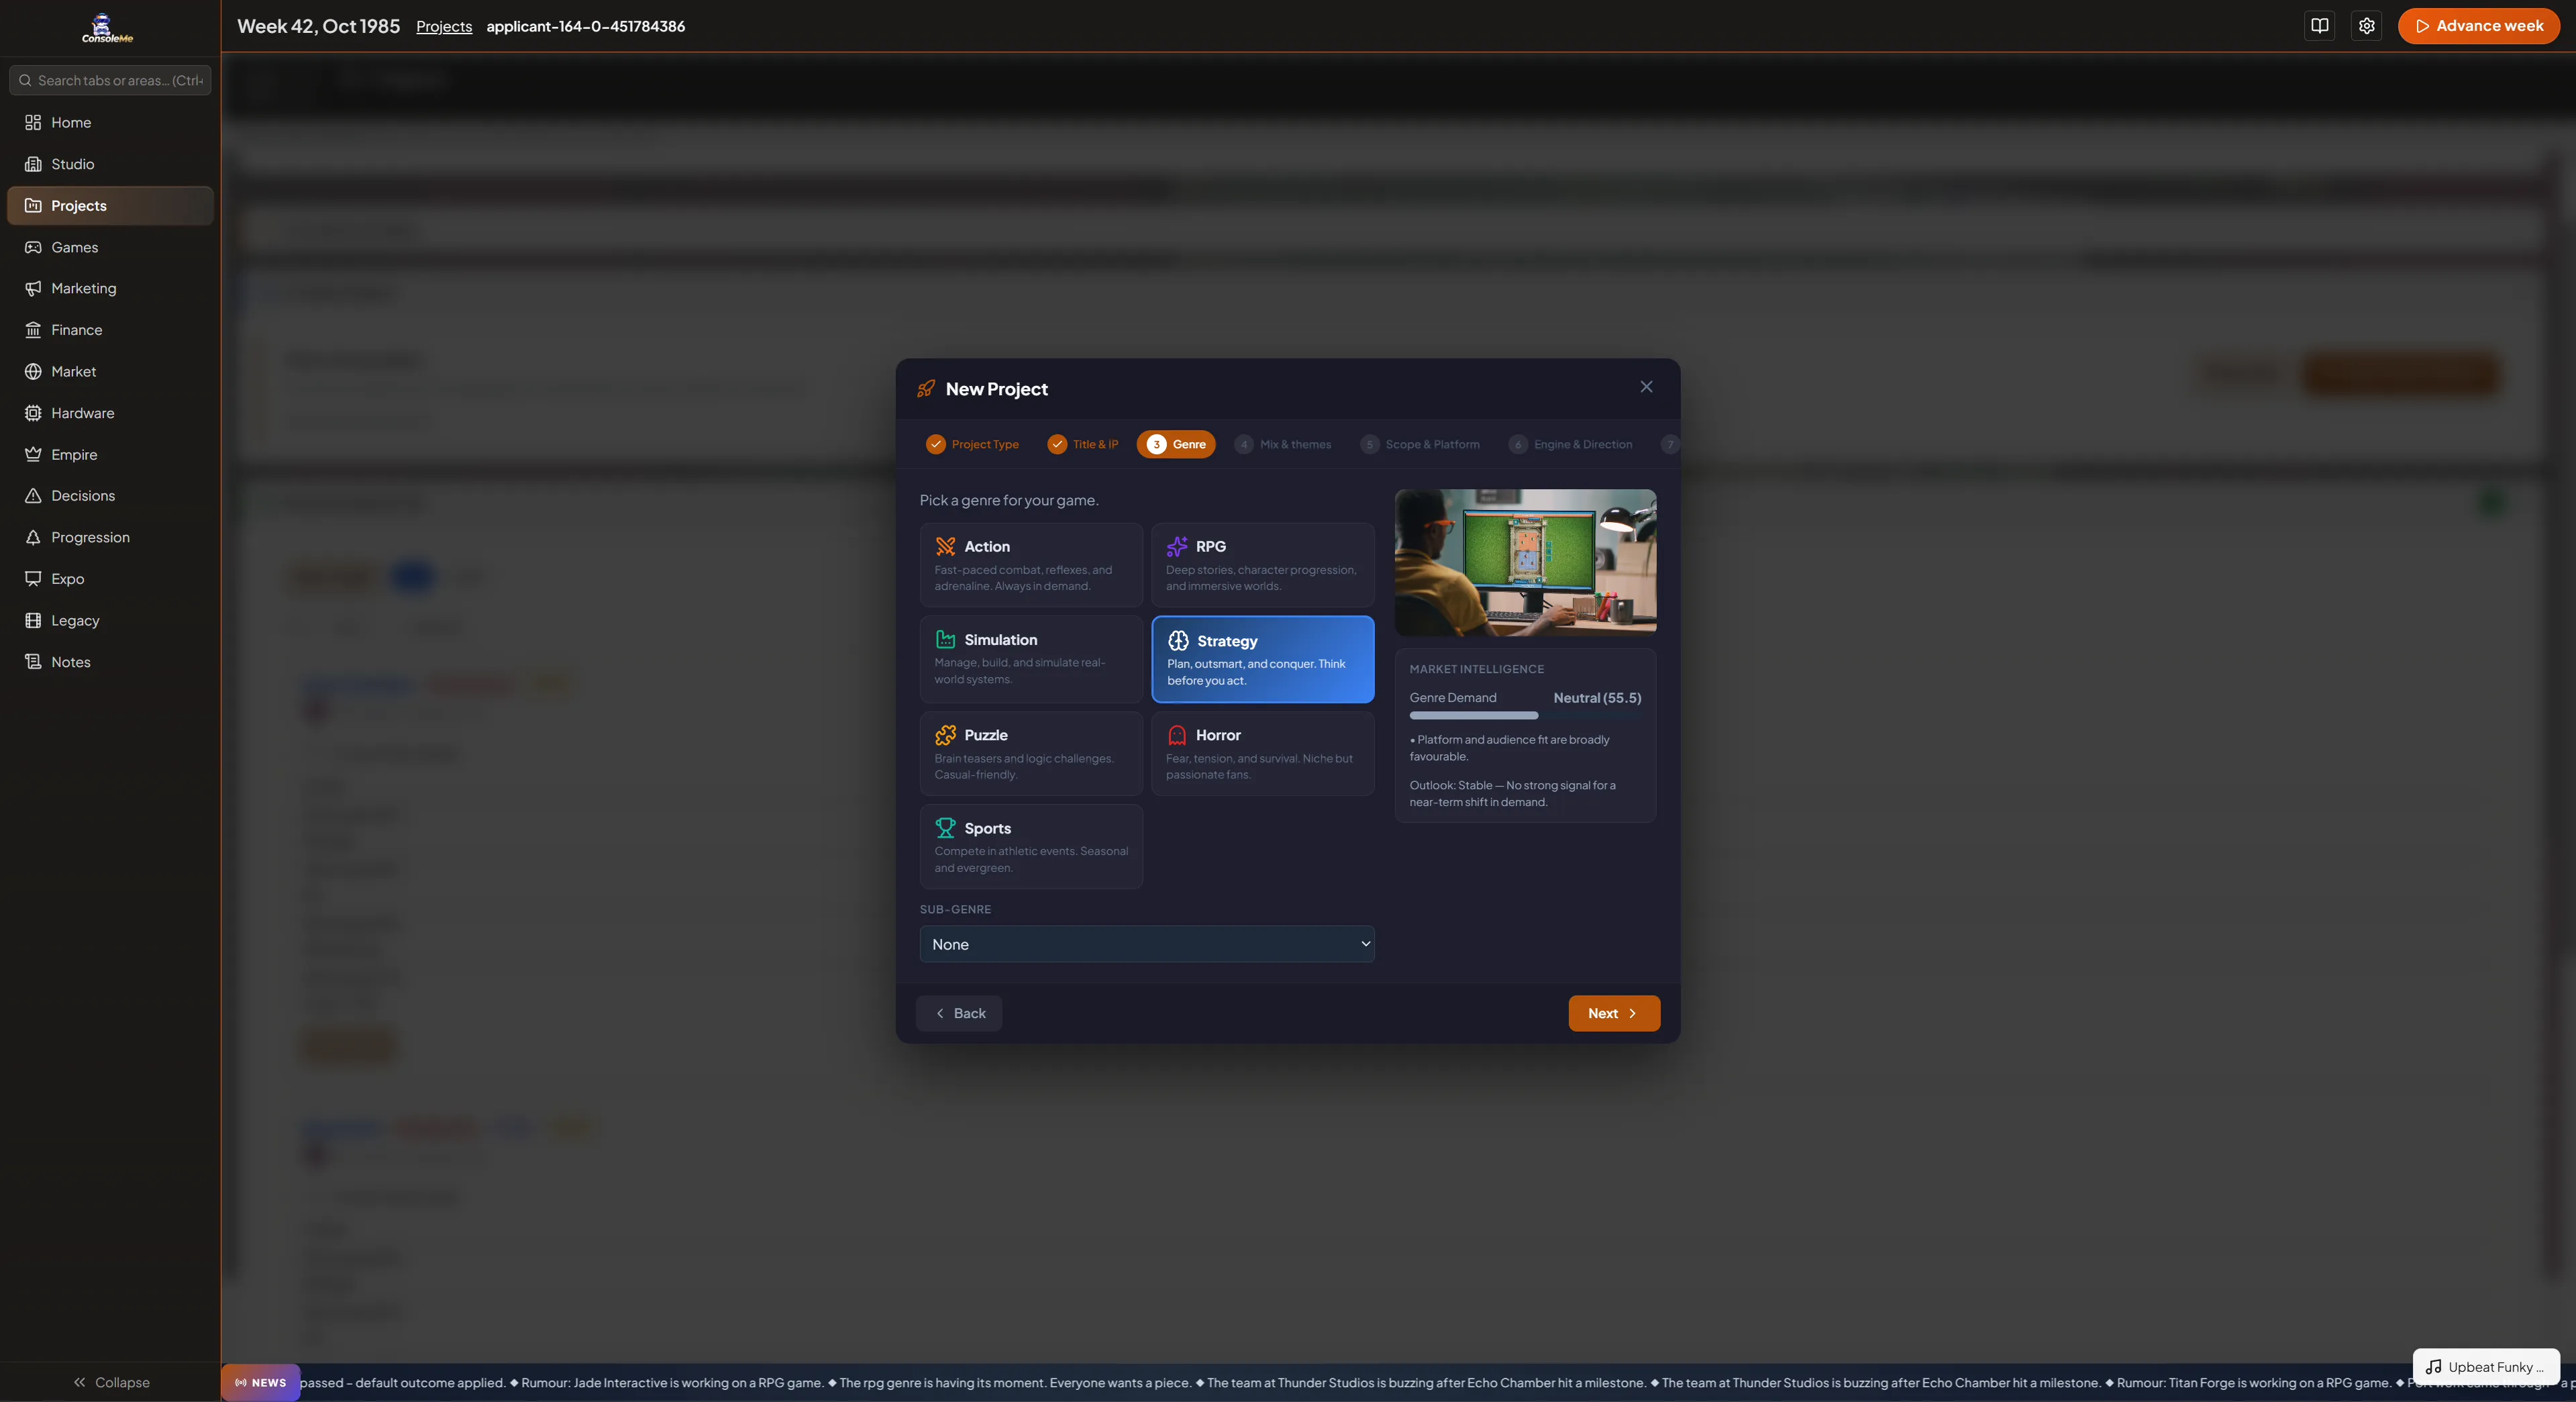
Task: Open the Upbeat Funky music selector
Action: pyautogui.click(x=2486, y=1367)
